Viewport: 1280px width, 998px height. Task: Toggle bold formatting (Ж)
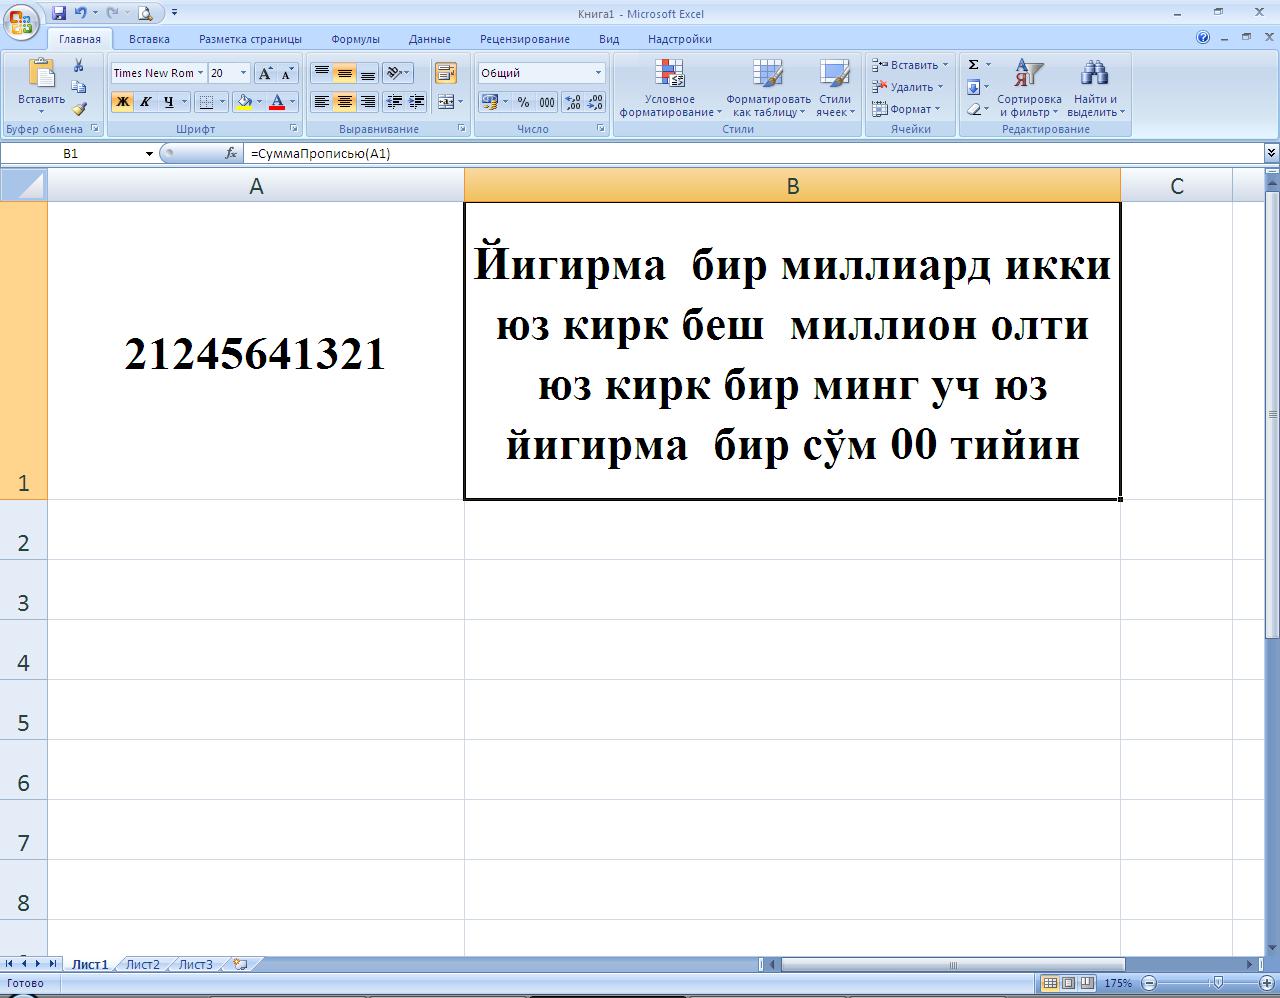pyautogui.click(x=122, y=102)
